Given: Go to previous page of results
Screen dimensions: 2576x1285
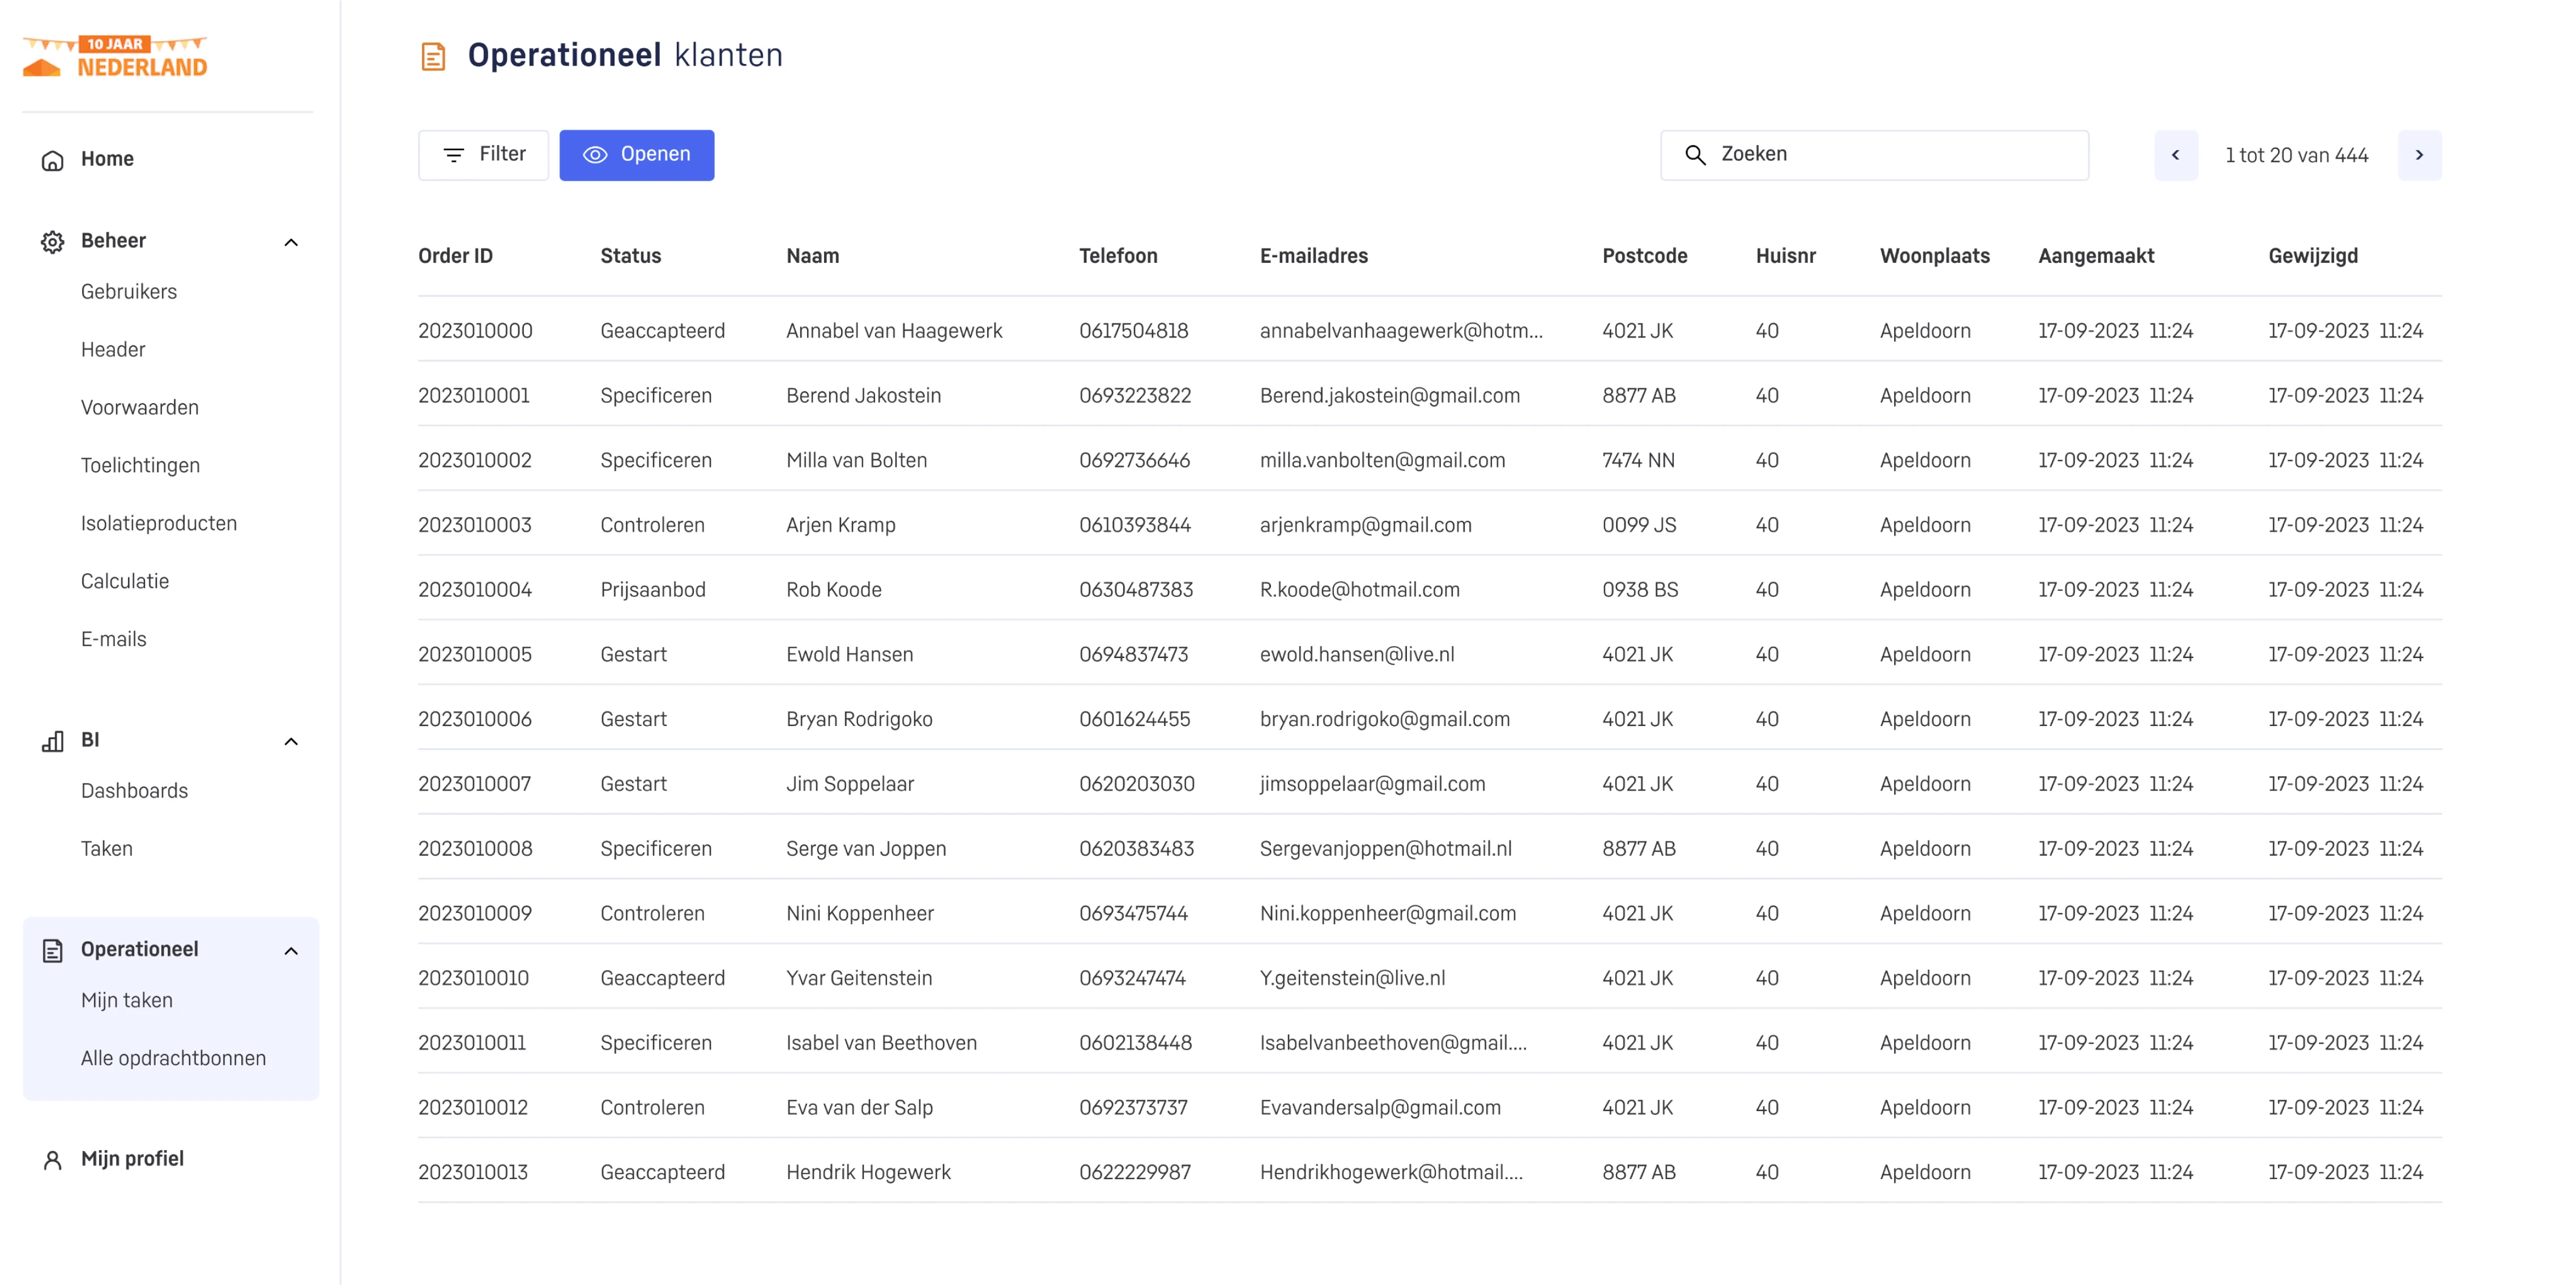Looking at the screenshot, I should 2175,155.
